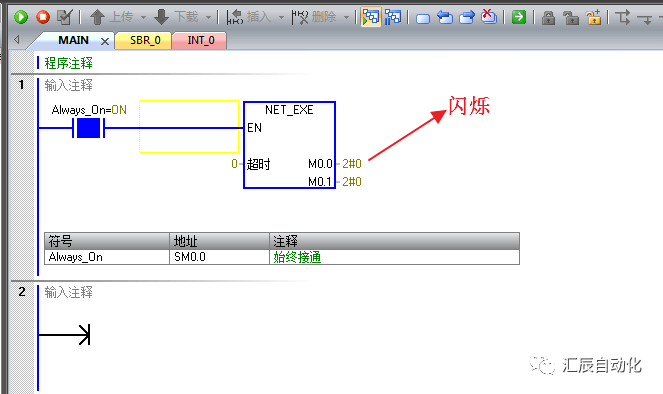Screen dimensions: 663x394
Task: Click the toggle bookmark icon
Action: click(x=423, y=18)
